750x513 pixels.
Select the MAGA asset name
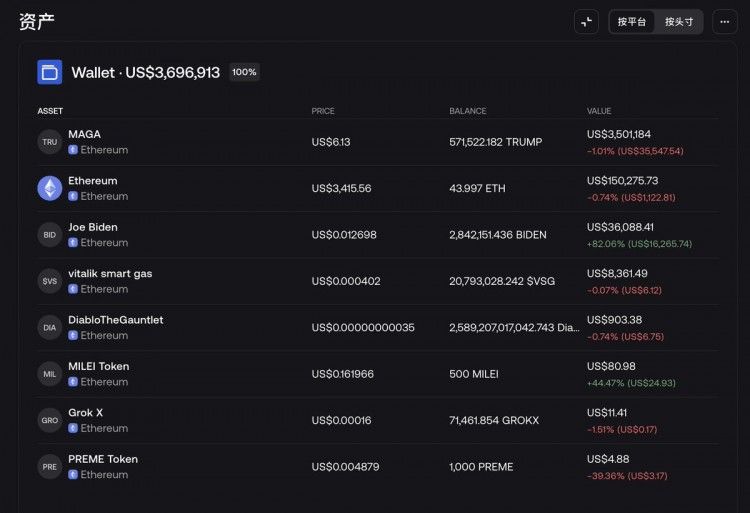[x=84, y=134]
